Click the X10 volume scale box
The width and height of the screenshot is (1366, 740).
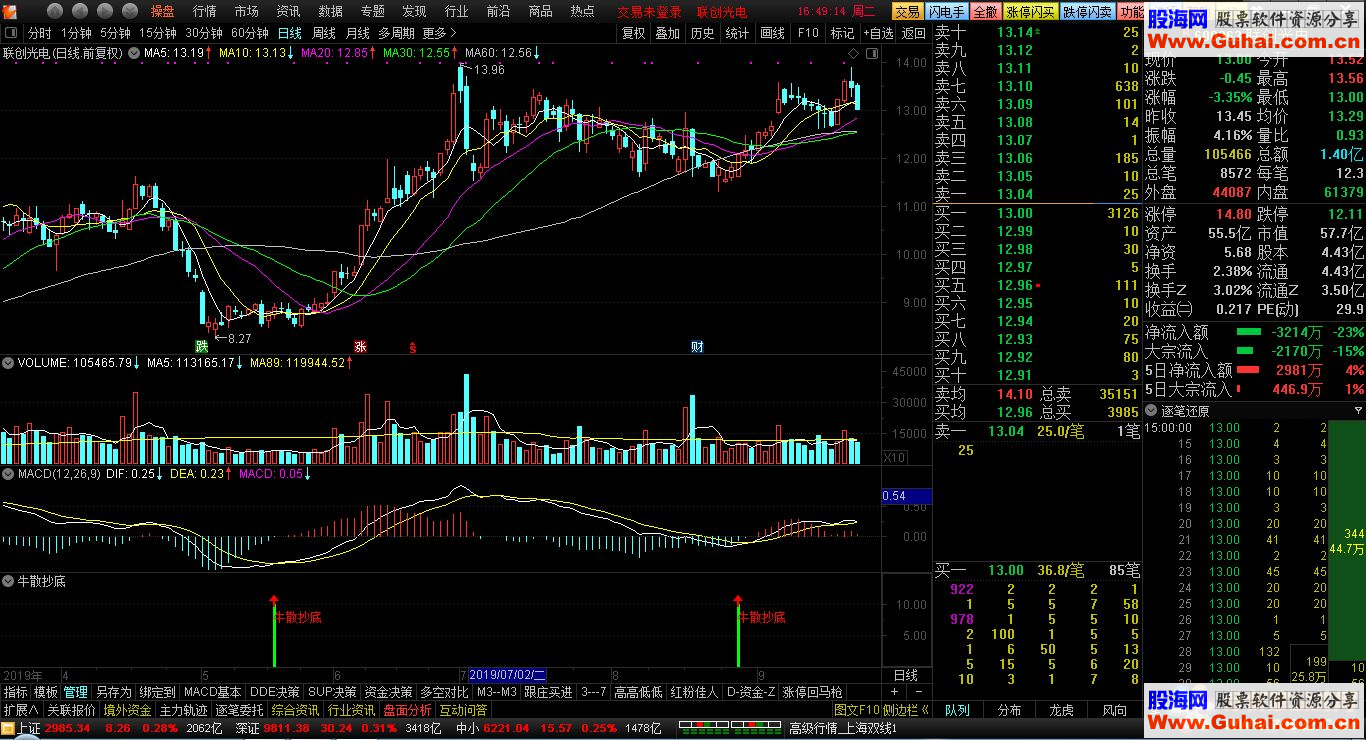coord(895,457)
